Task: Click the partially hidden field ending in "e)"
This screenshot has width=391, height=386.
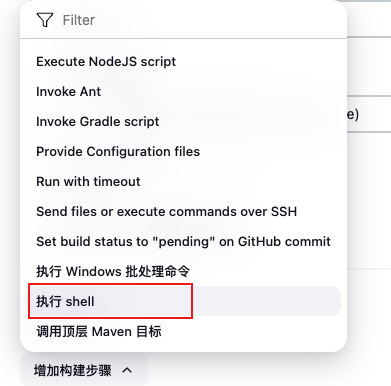Action: click(x=369, y=114)
